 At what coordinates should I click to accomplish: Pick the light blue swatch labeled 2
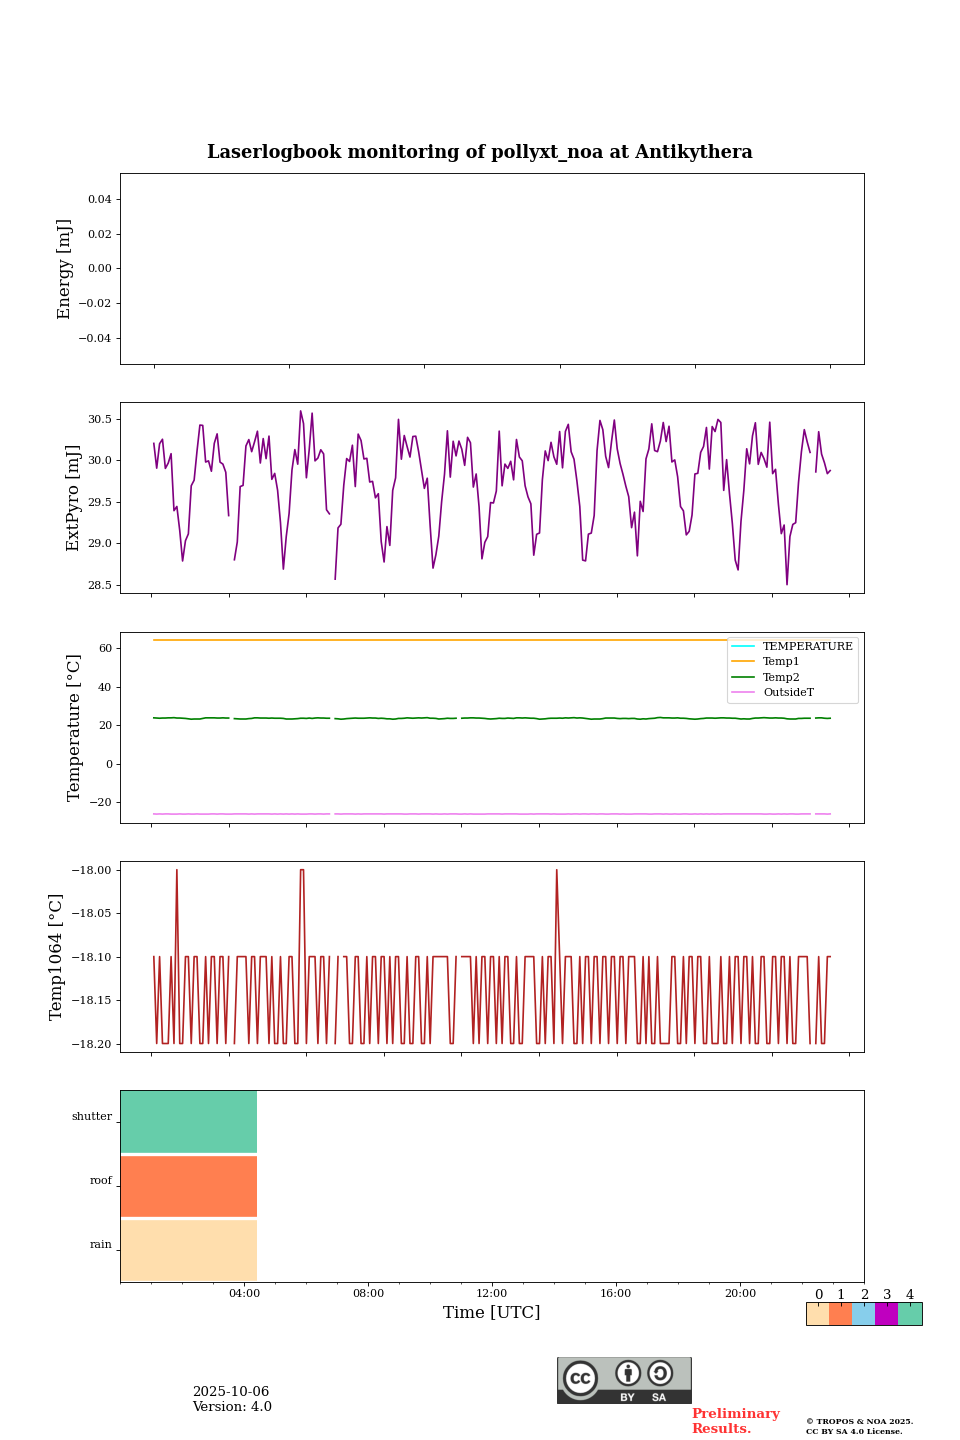pos(863,1314)
